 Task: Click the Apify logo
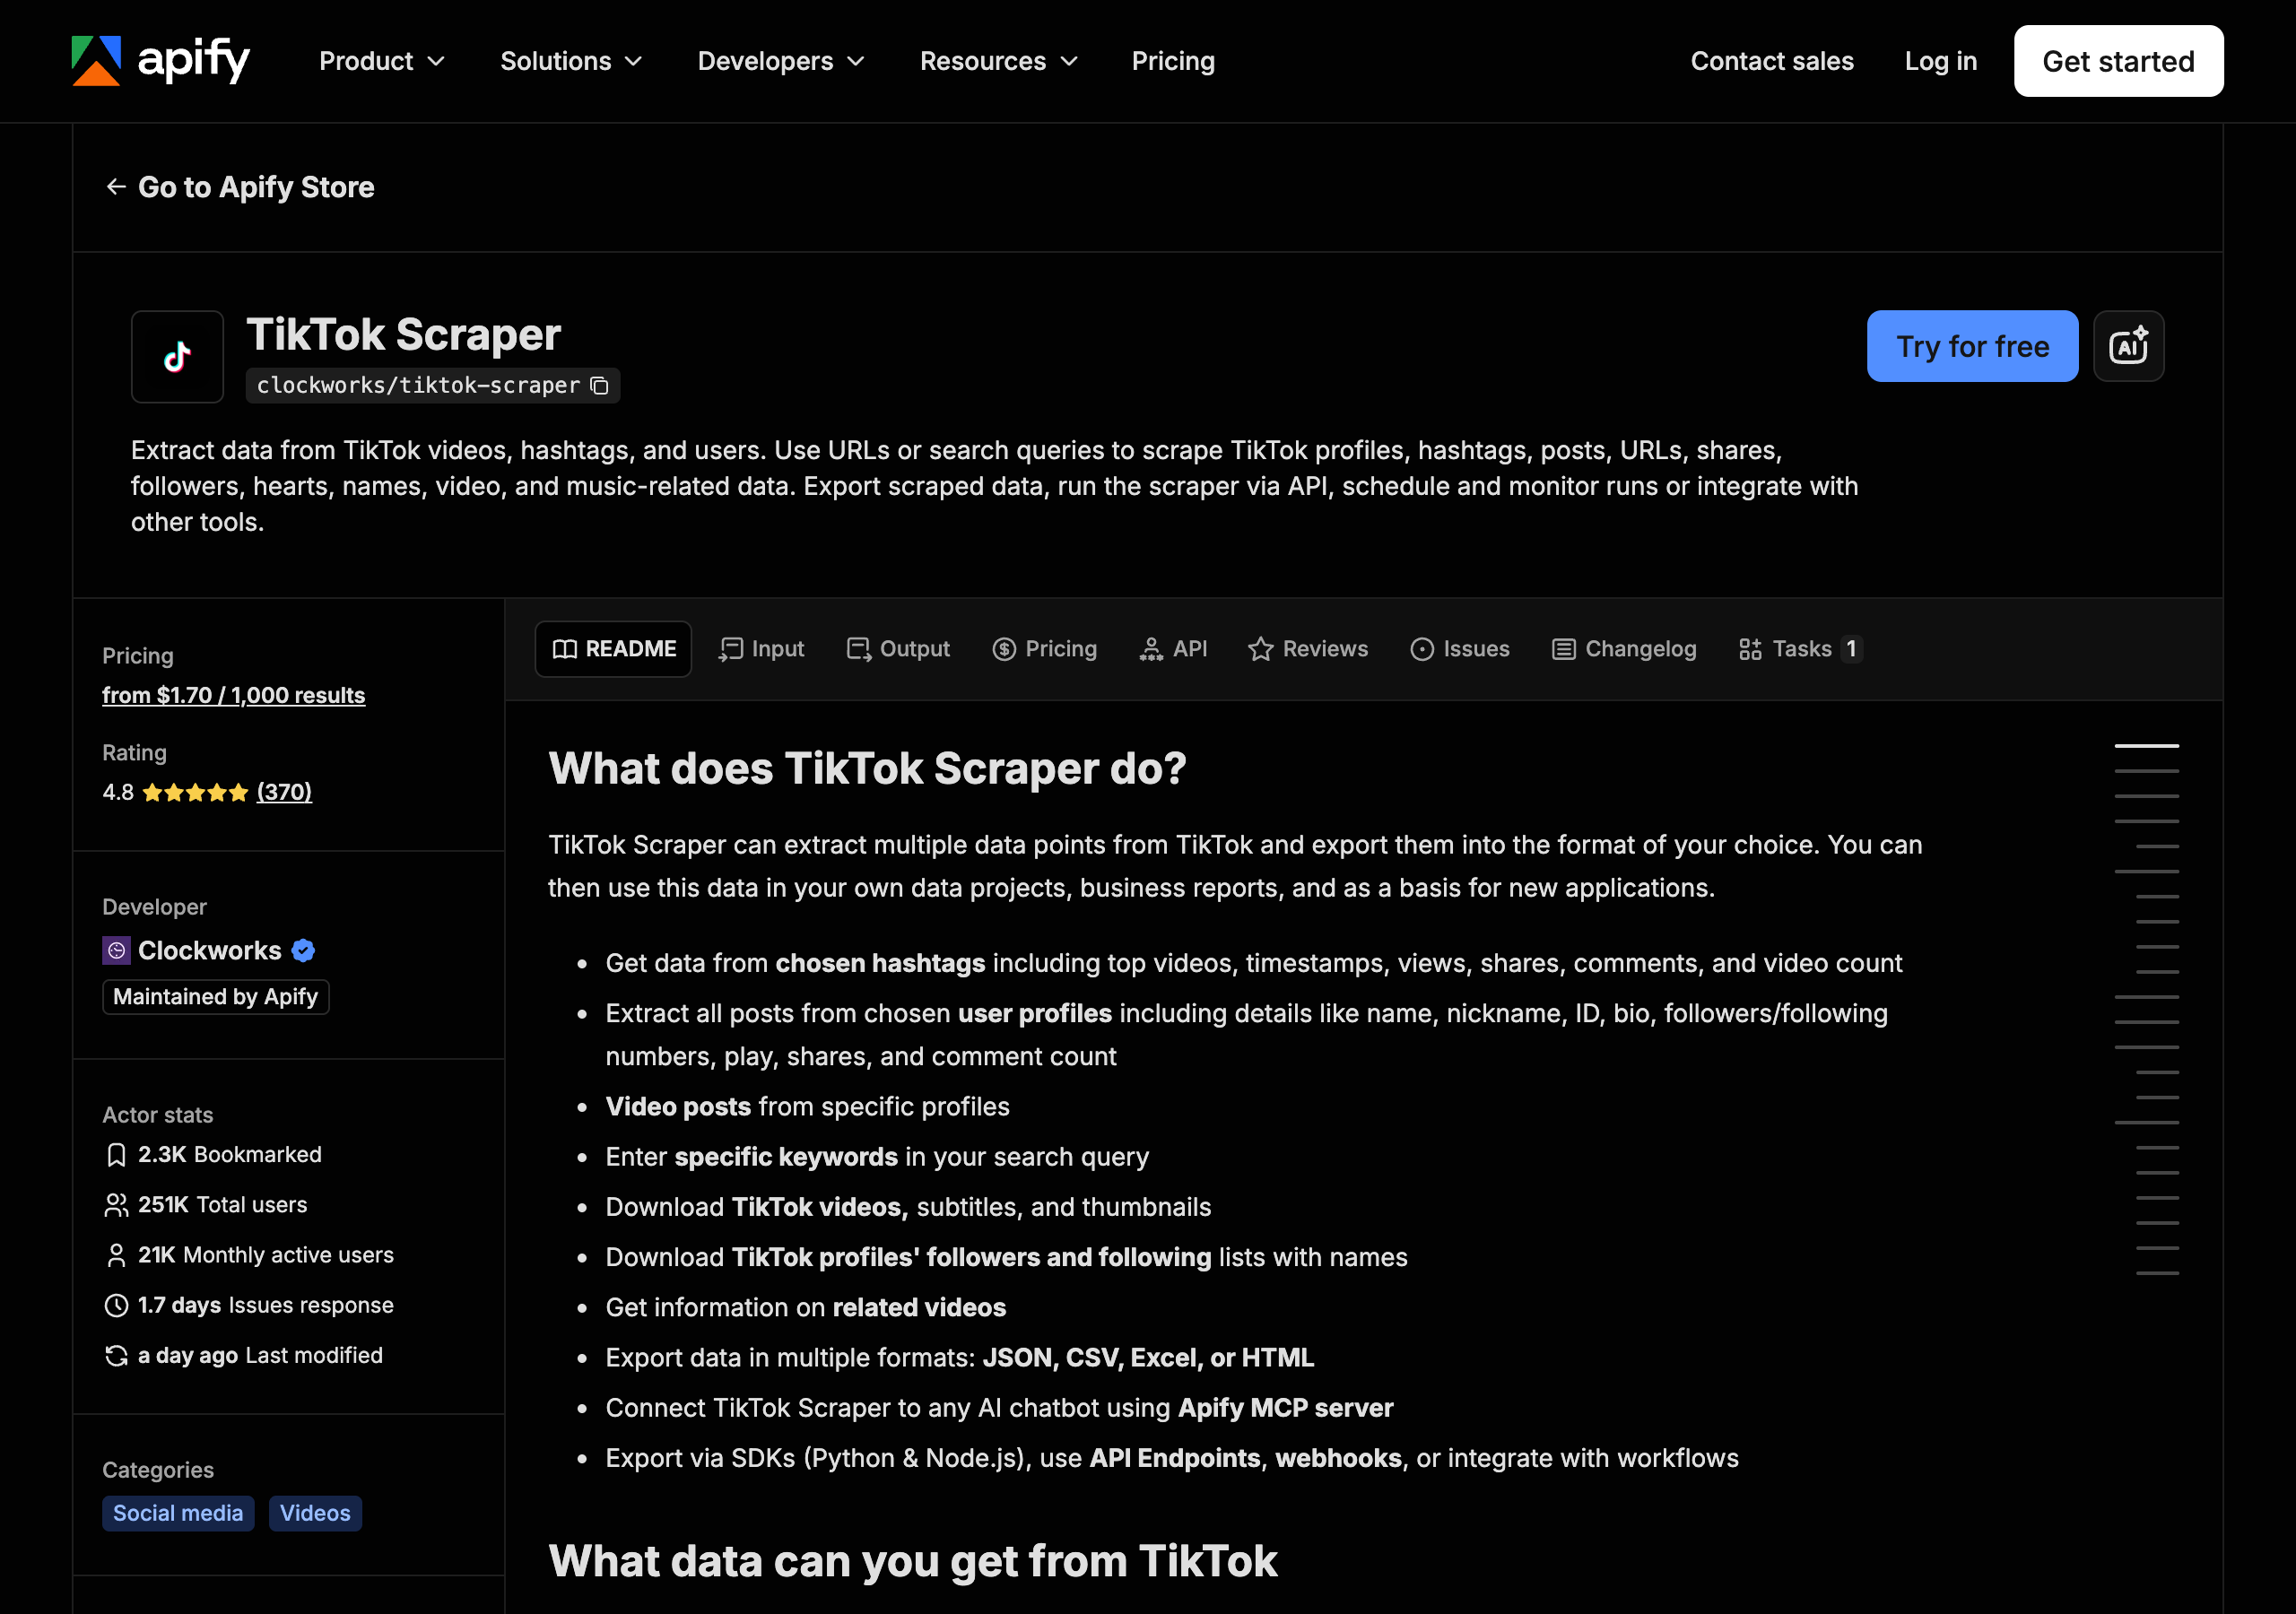tap(160, 61)
